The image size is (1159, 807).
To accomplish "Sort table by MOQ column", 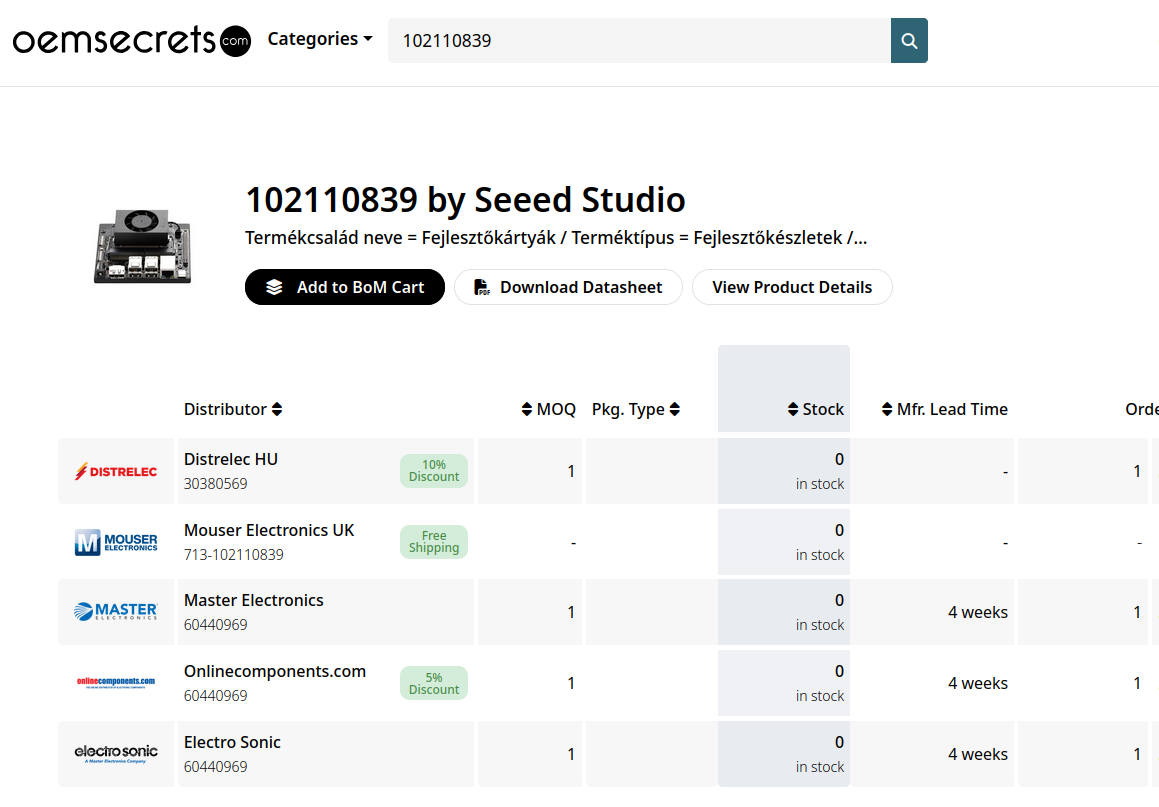I will coord(548,409).
